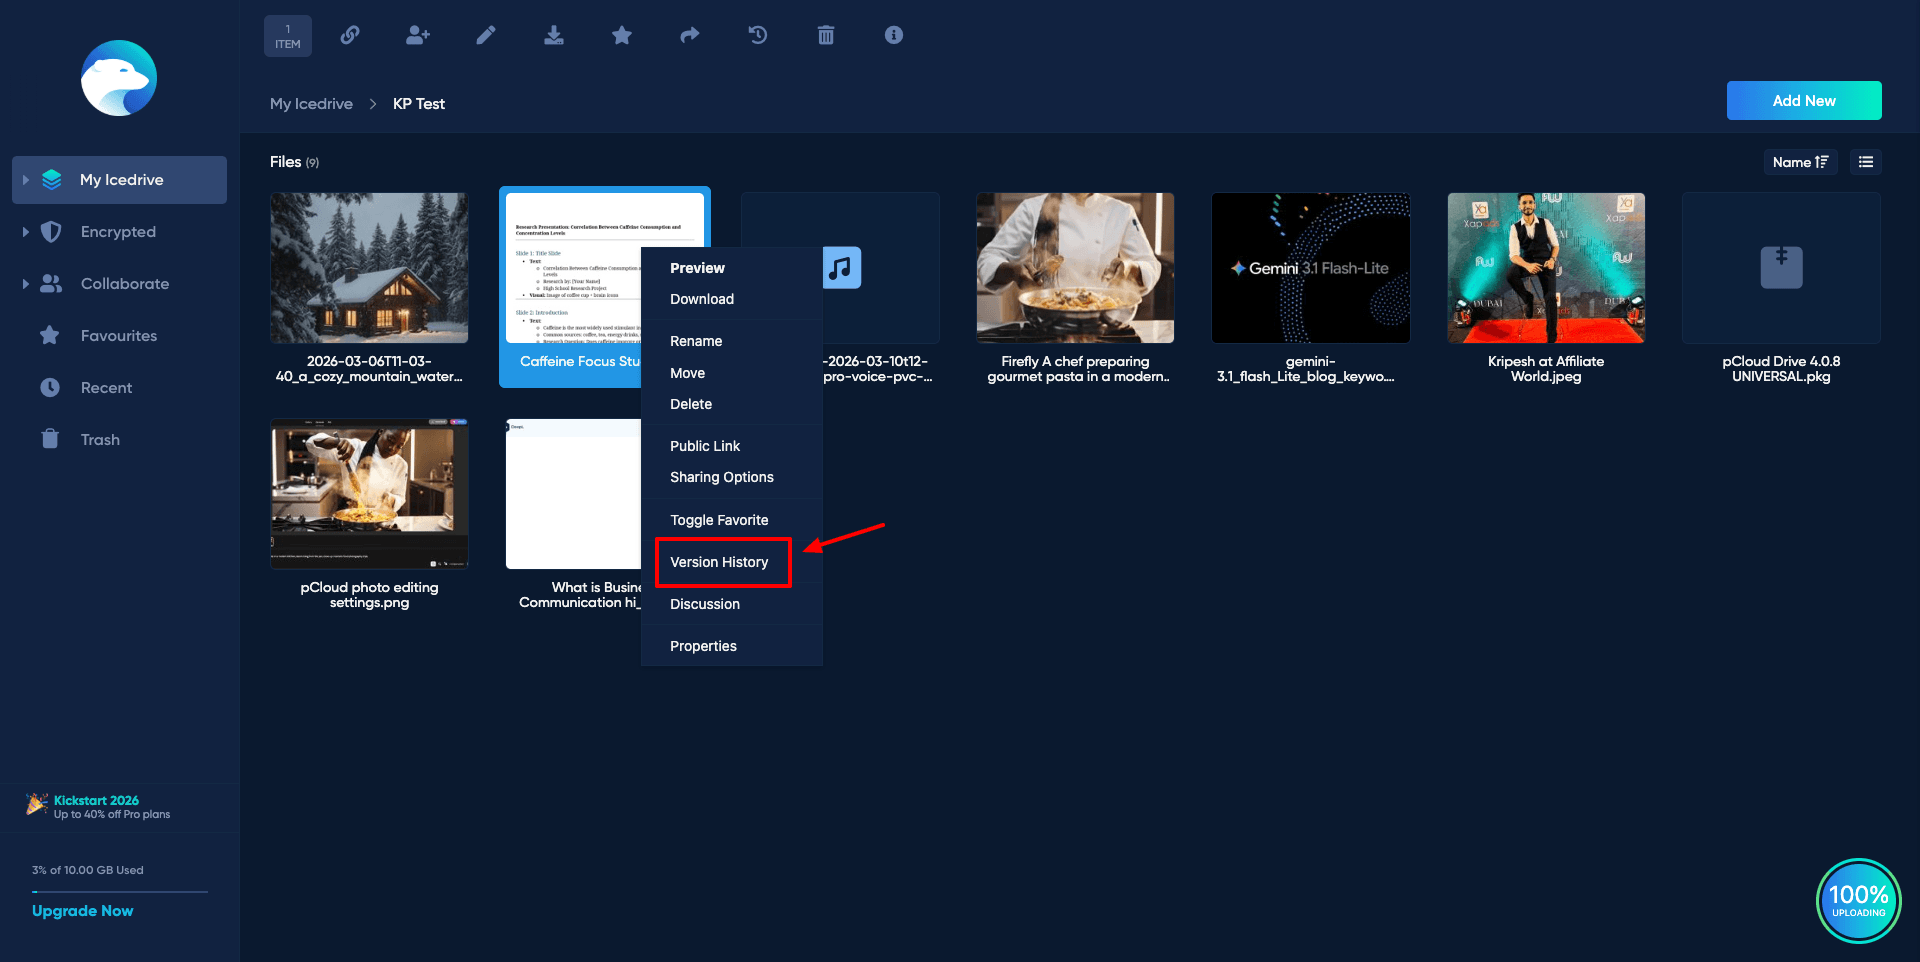Click the info properties icon
Viewport: 1920px width, 962px height.
coord(894,35)
